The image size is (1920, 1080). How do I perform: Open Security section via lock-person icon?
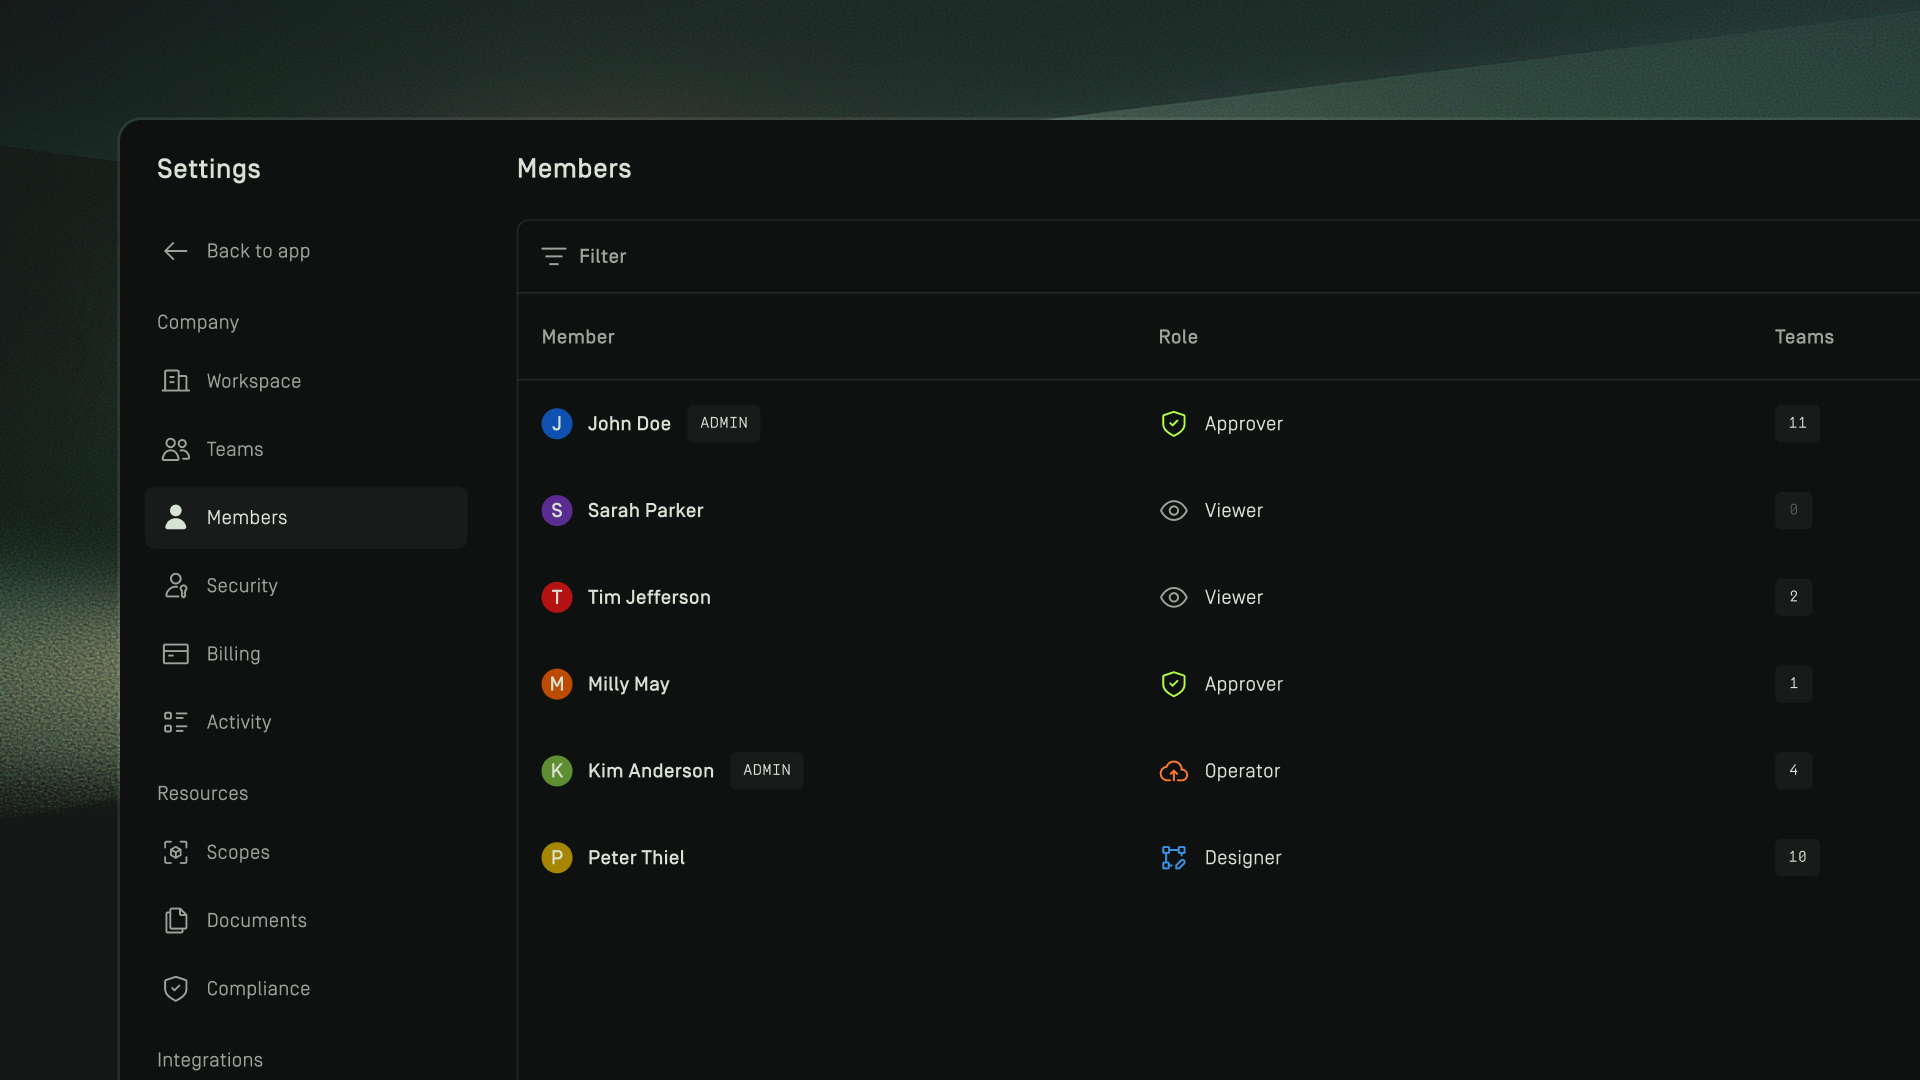pos(176,585)
